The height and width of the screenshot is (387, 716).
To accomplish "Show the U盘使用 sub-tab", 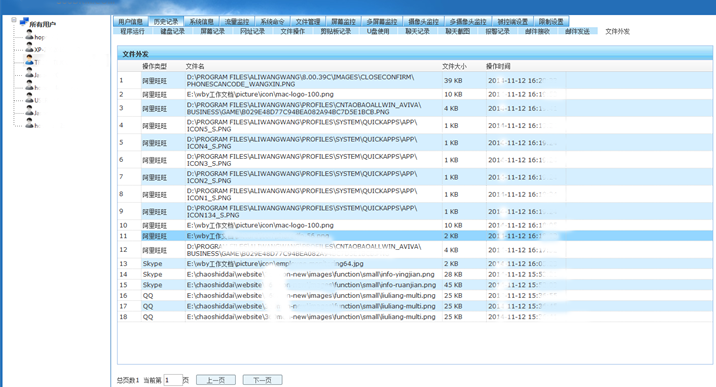I will (378, 31).
